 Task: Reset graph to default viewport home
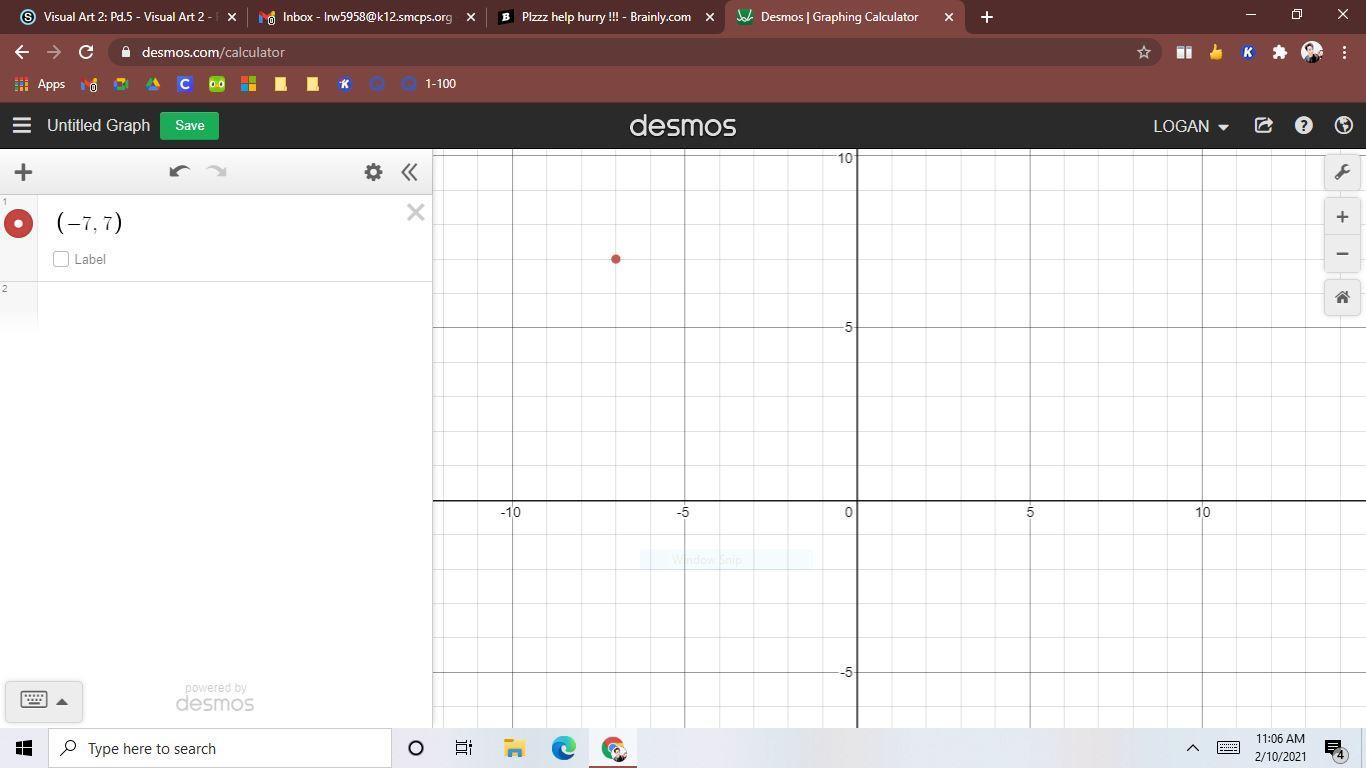(1342, 298)
